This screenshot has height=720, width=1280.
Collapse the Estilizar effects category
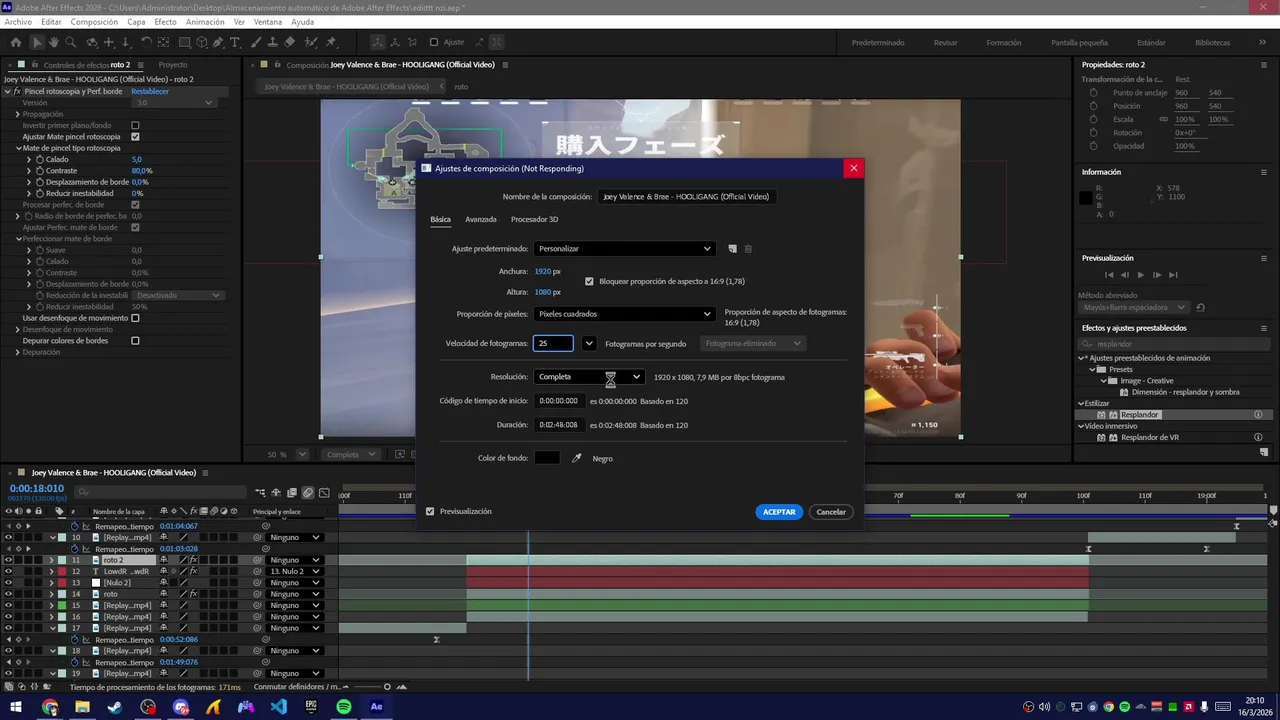point(1082,403)
